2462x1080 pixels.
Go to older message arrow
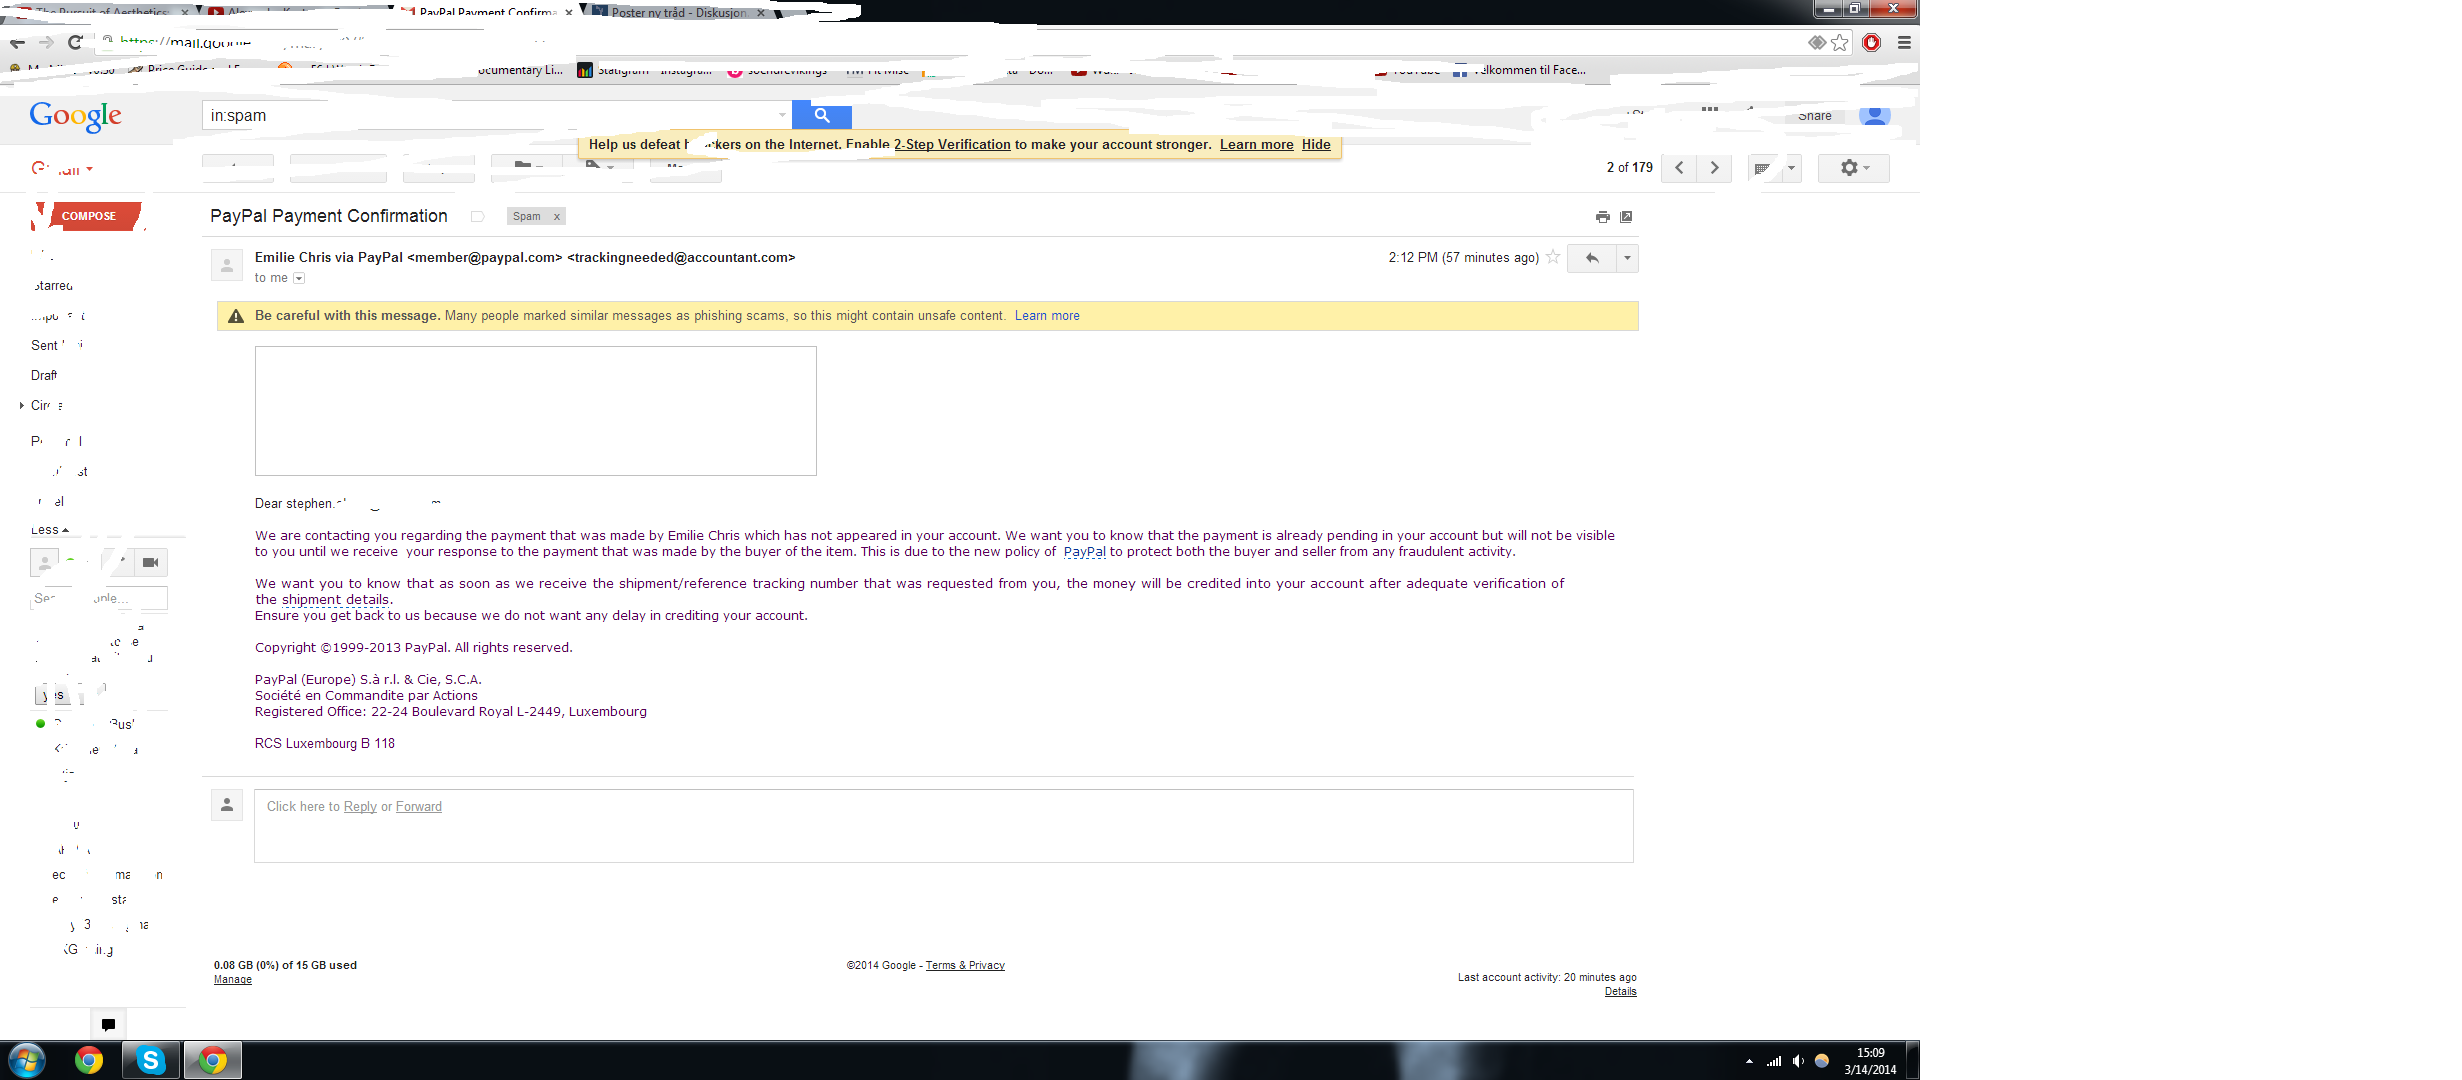point(1714,168)
